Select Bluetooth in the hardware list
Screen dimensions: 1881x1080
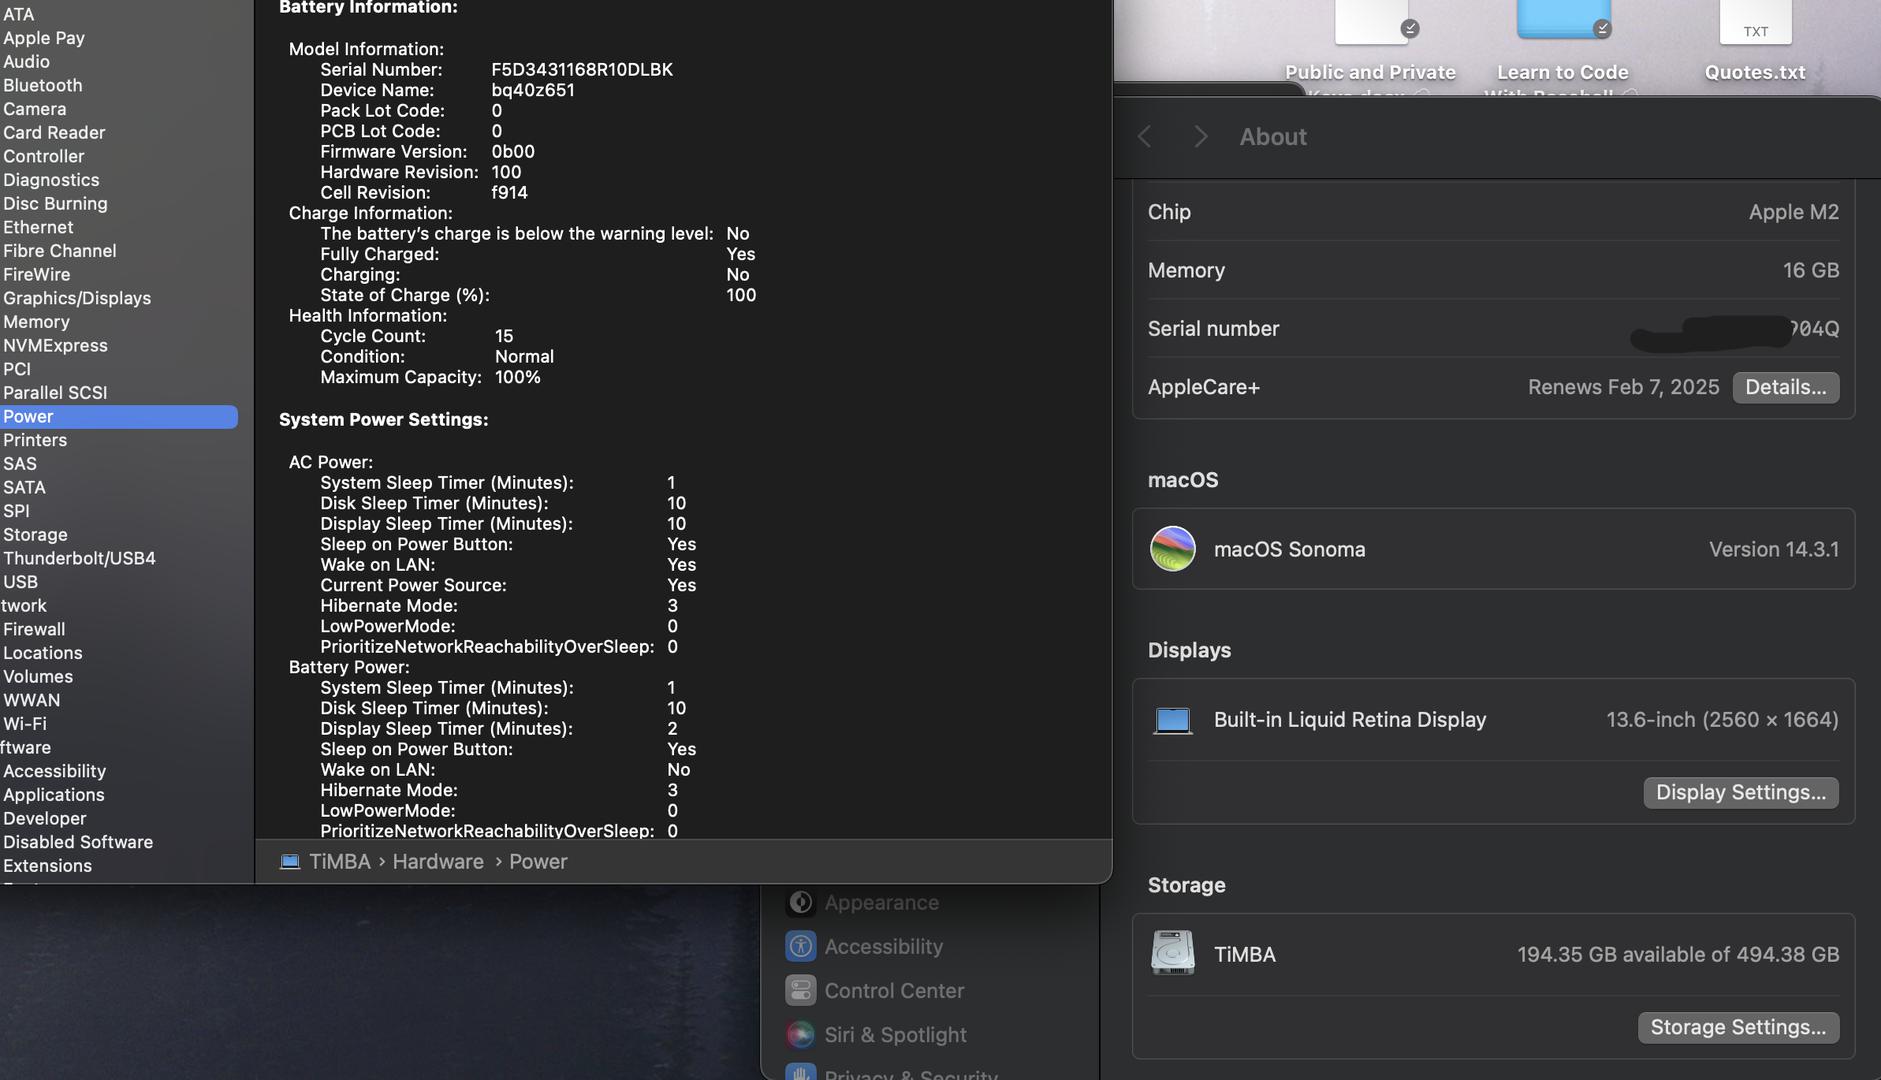click(x=43, y=86)
